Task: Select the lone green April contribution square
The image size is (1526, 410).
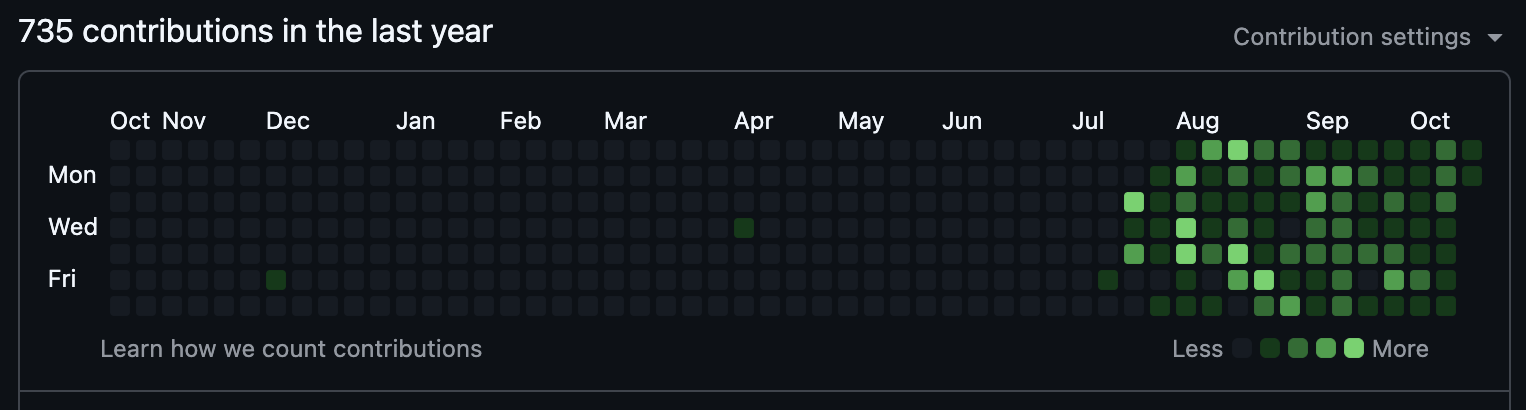Action: click(x=744, y=227)
